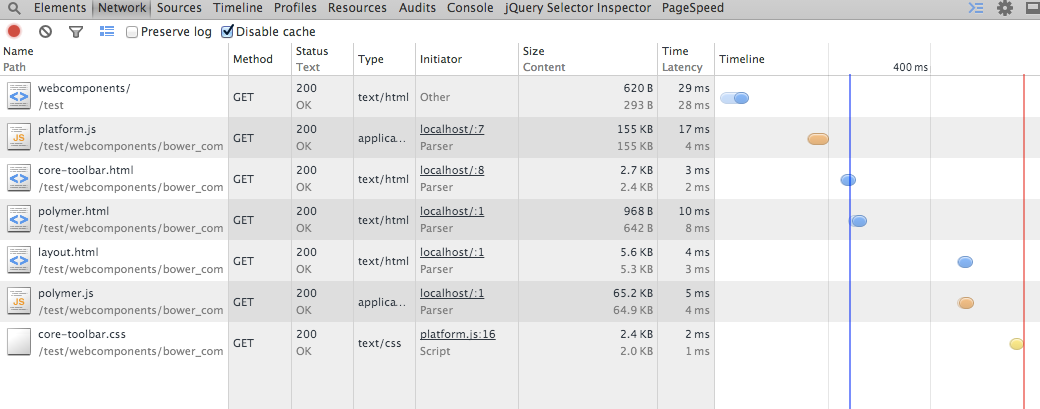Switch to the Elements tab
Viewport: 1040px width, 409px height.
coord(60,8)
